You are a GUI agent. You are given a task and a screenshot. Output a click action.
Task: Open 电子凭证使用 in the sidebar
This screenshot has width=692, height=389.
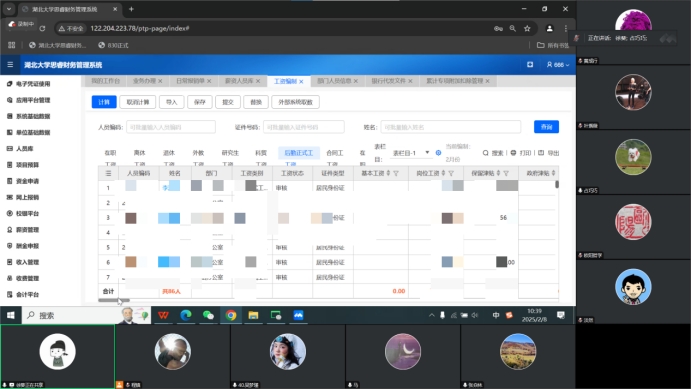coord(33,84)
